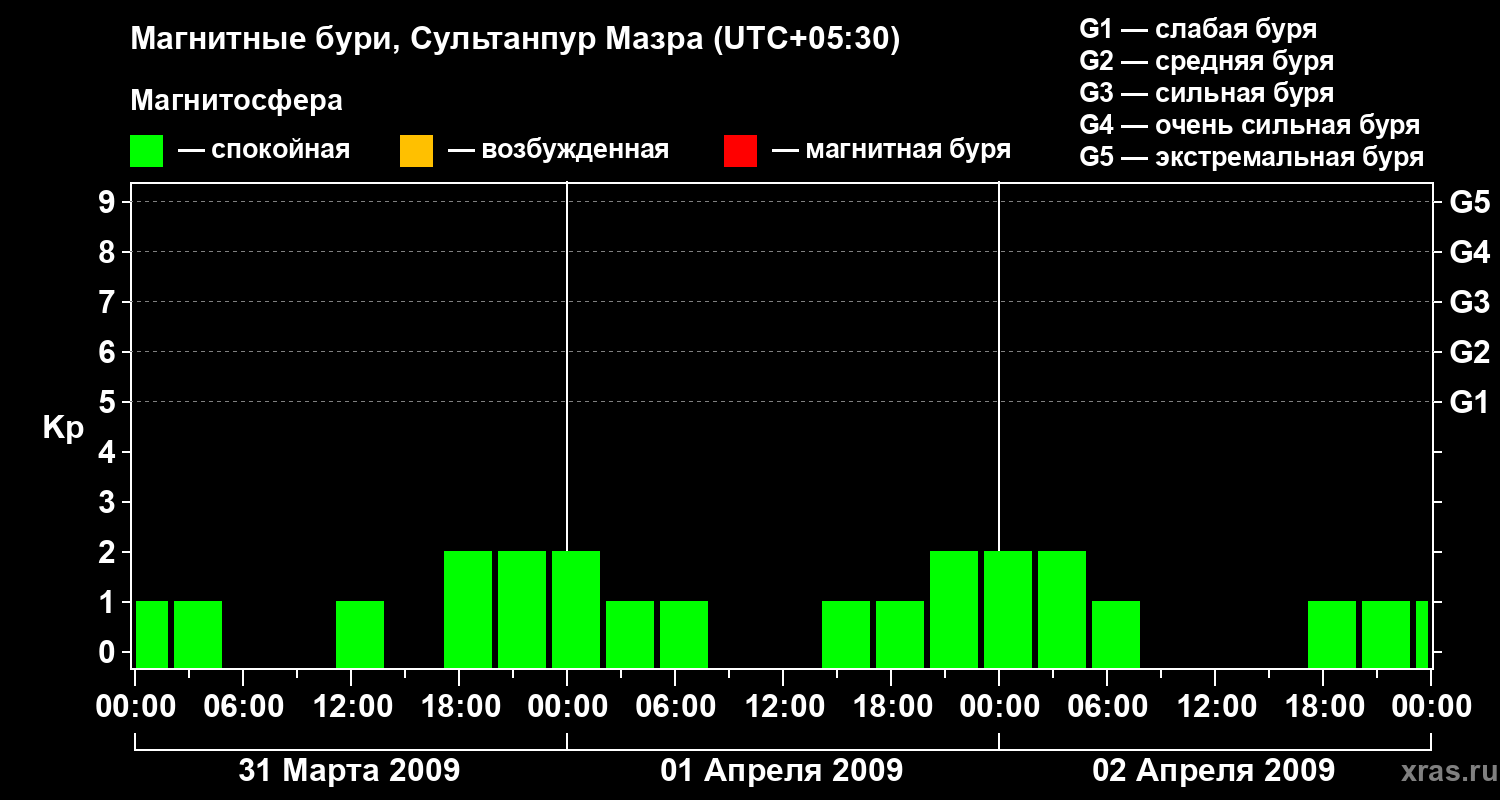This screenshot has height=800, width=1500.
Task: Select the — магнитная буря legend label
Action: 891,151
